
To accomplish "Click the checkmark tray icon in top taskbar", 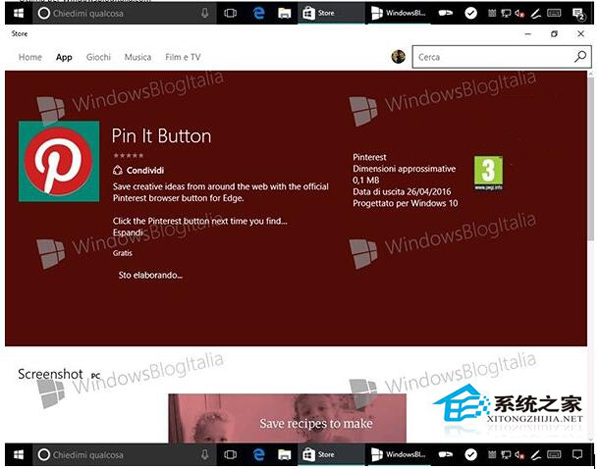I will point(471,13).
